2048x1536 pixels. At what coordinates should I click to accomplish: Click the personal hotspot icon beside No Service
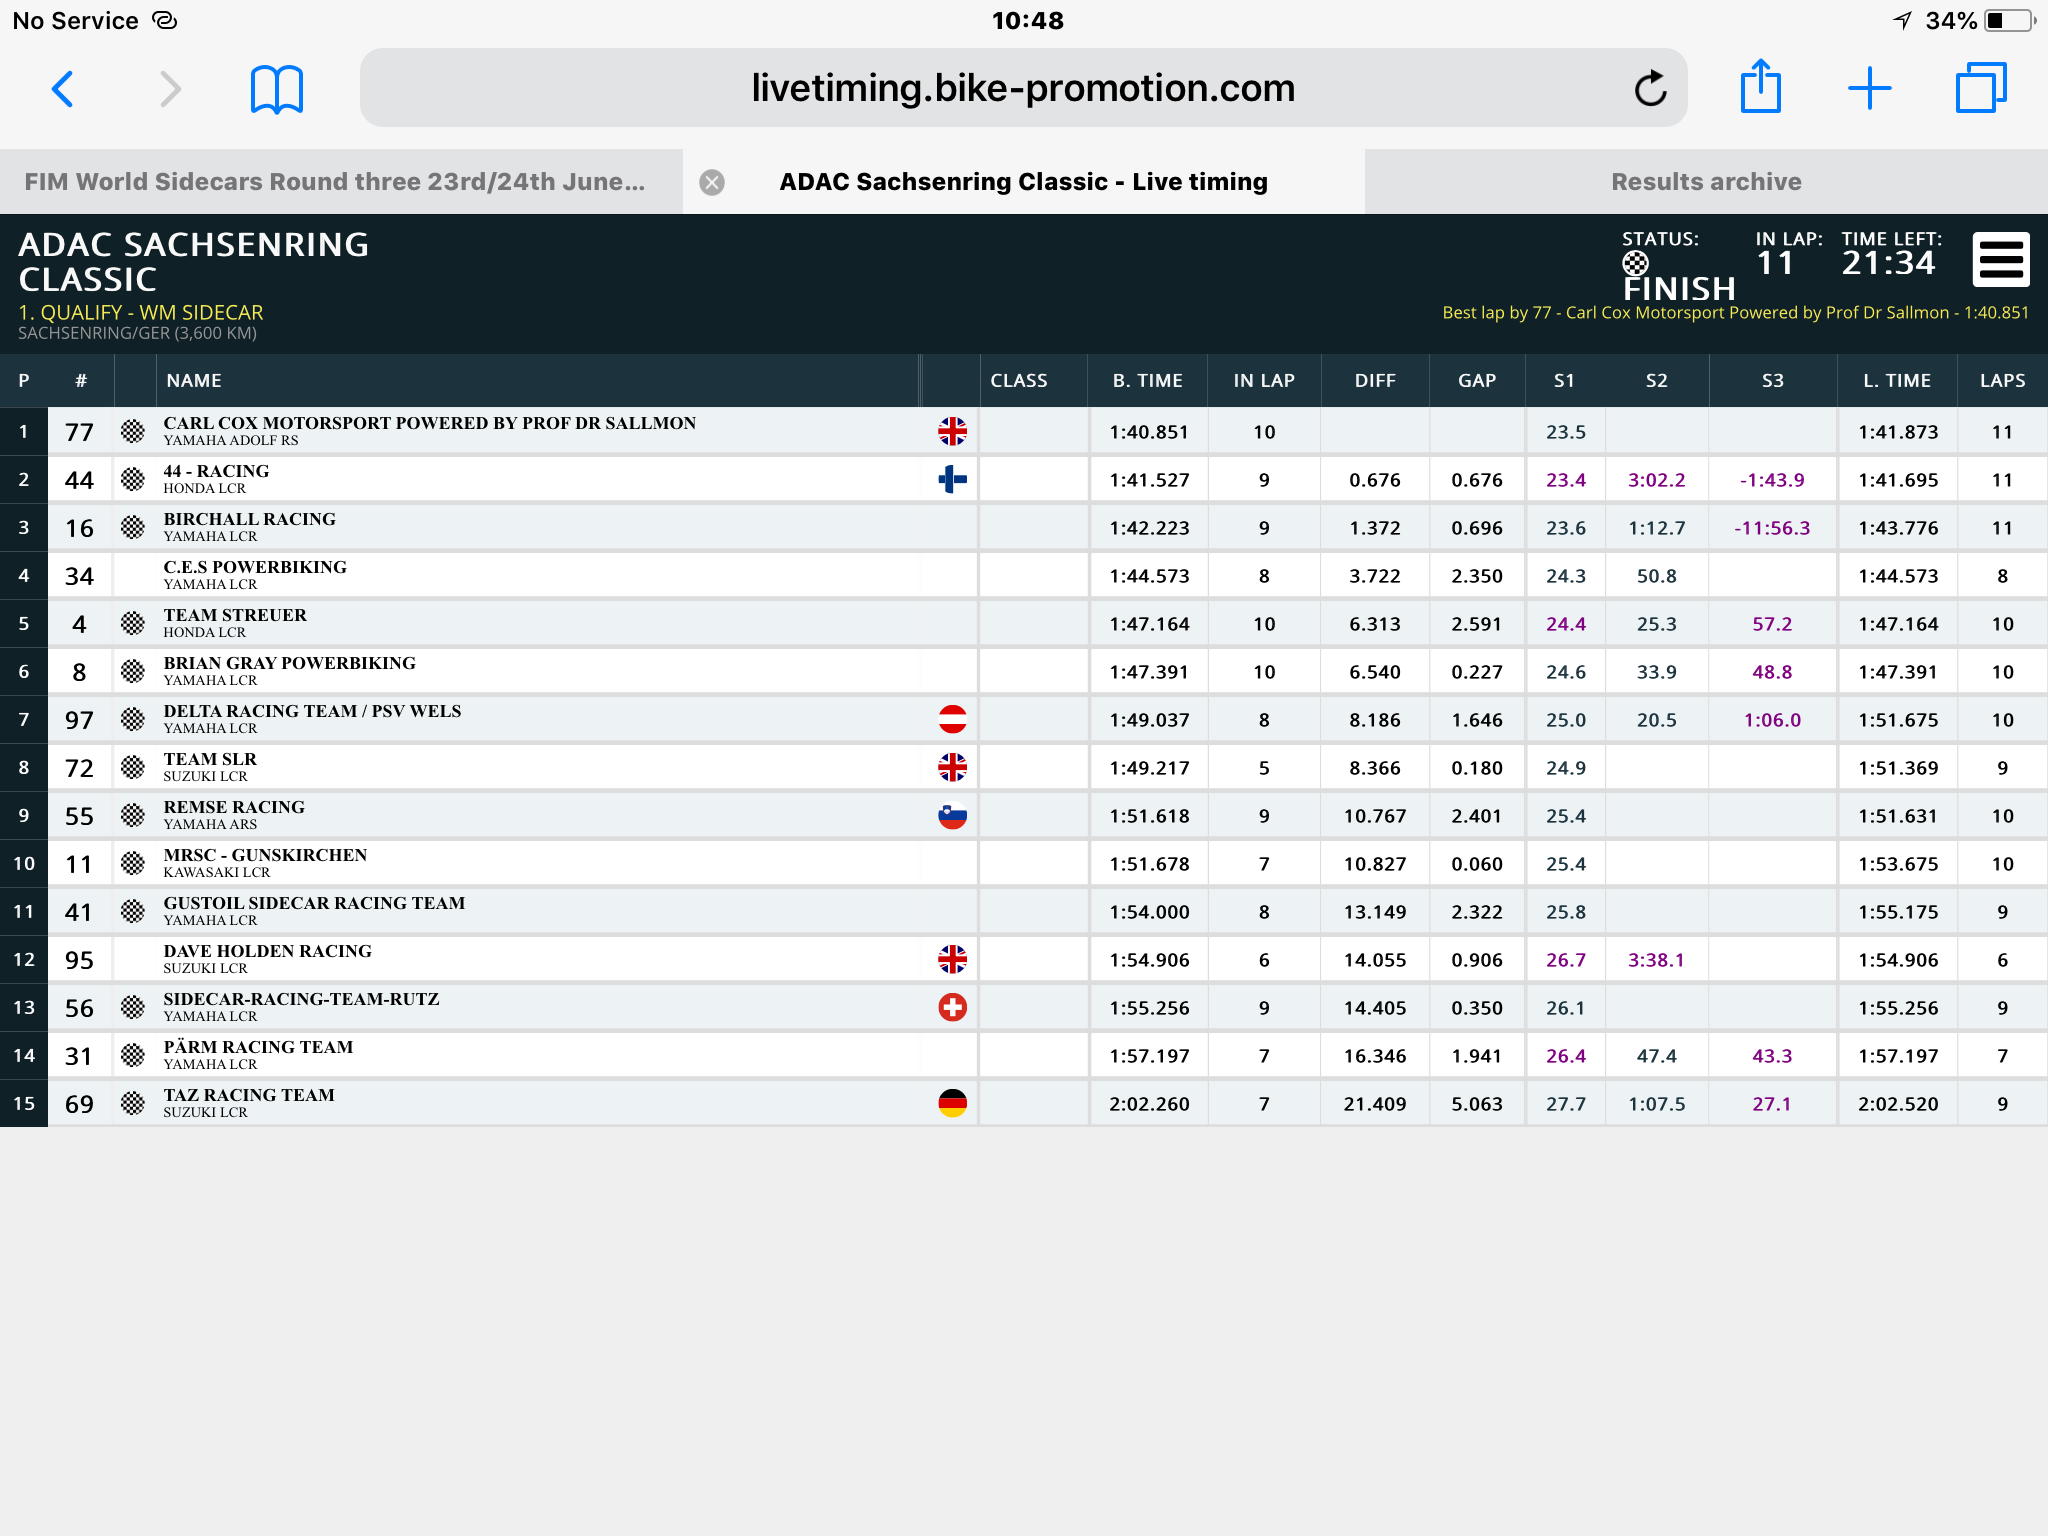point(164,21)
